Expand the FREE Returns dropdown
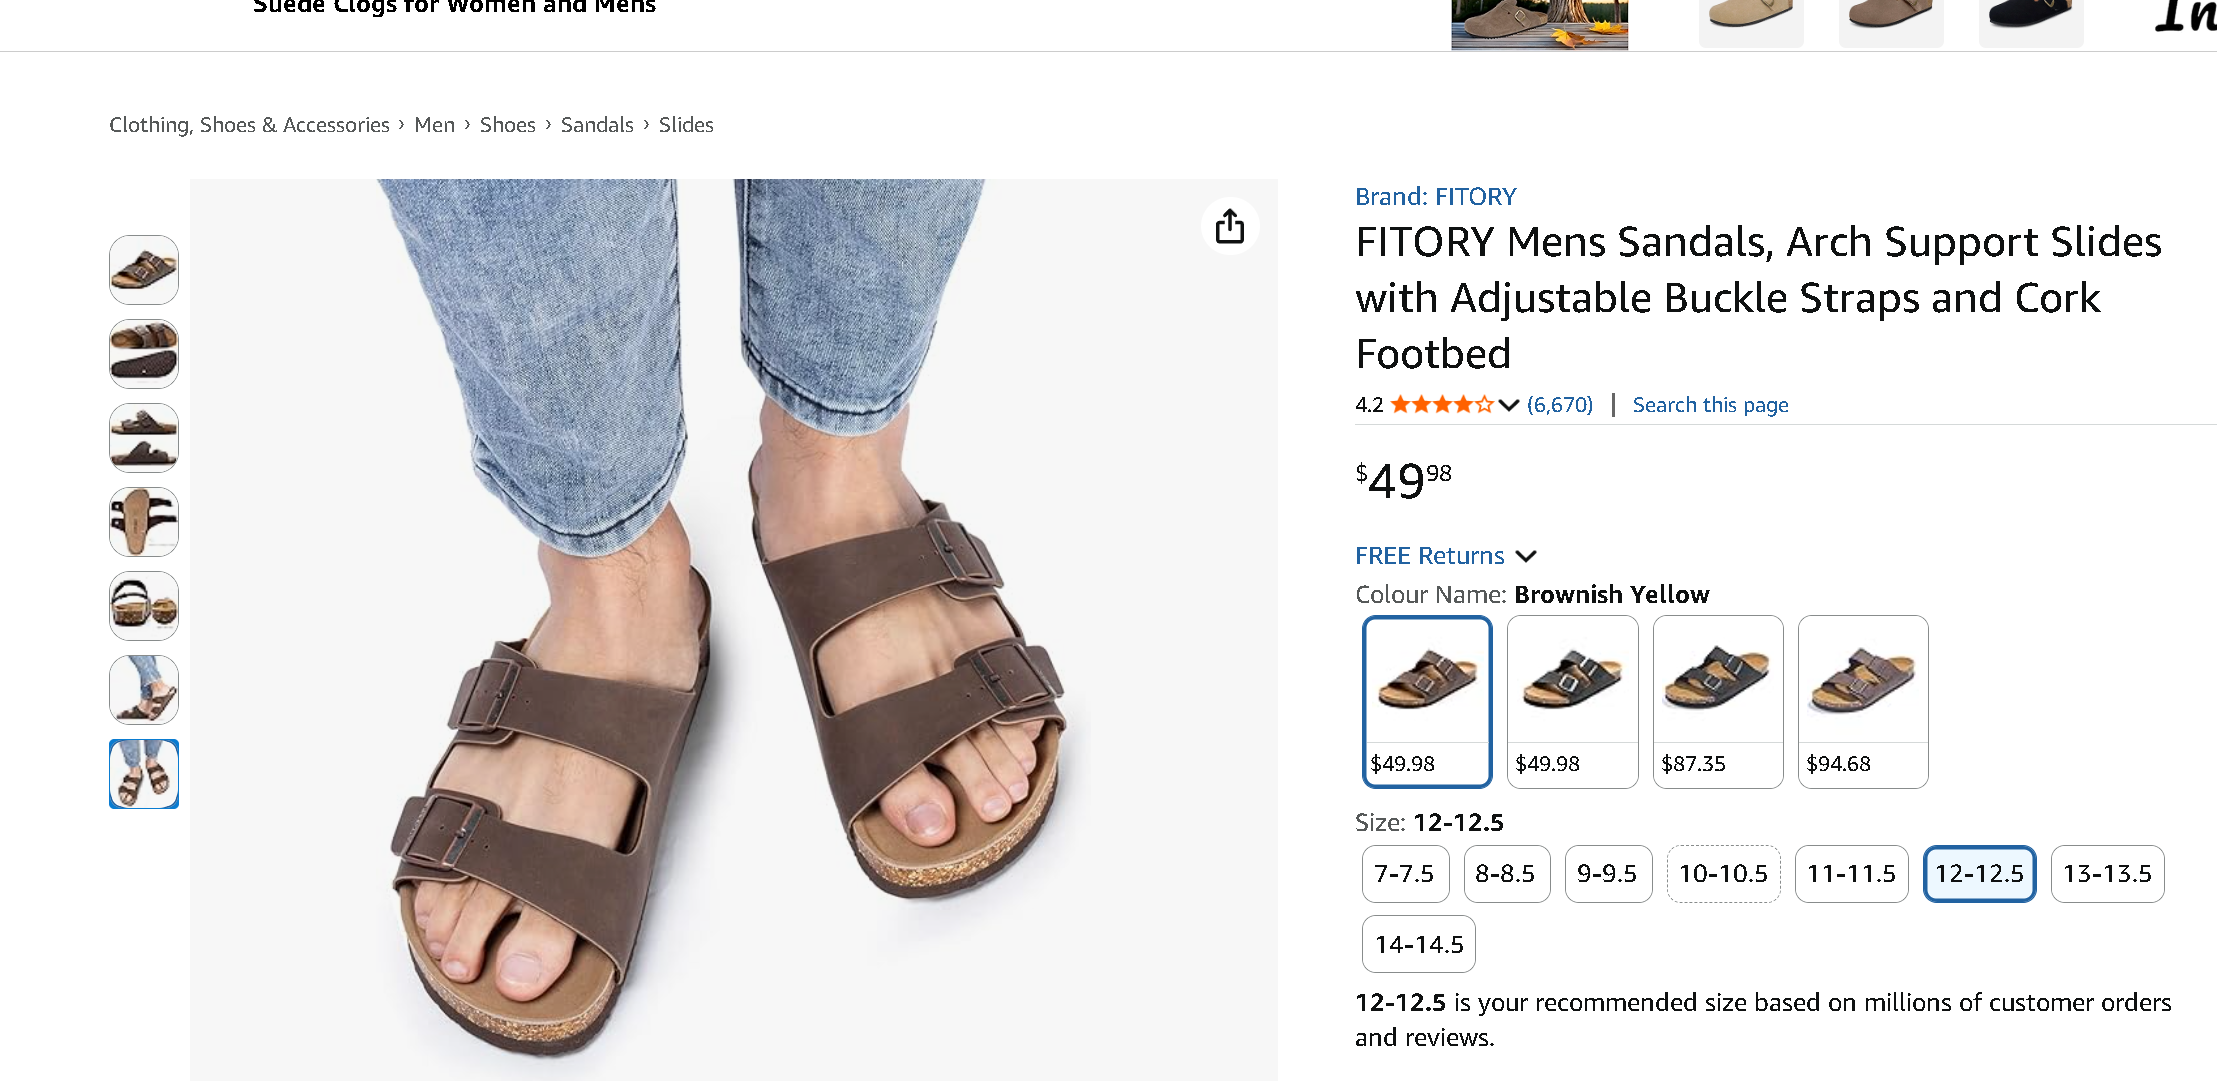 point(1526,556)
